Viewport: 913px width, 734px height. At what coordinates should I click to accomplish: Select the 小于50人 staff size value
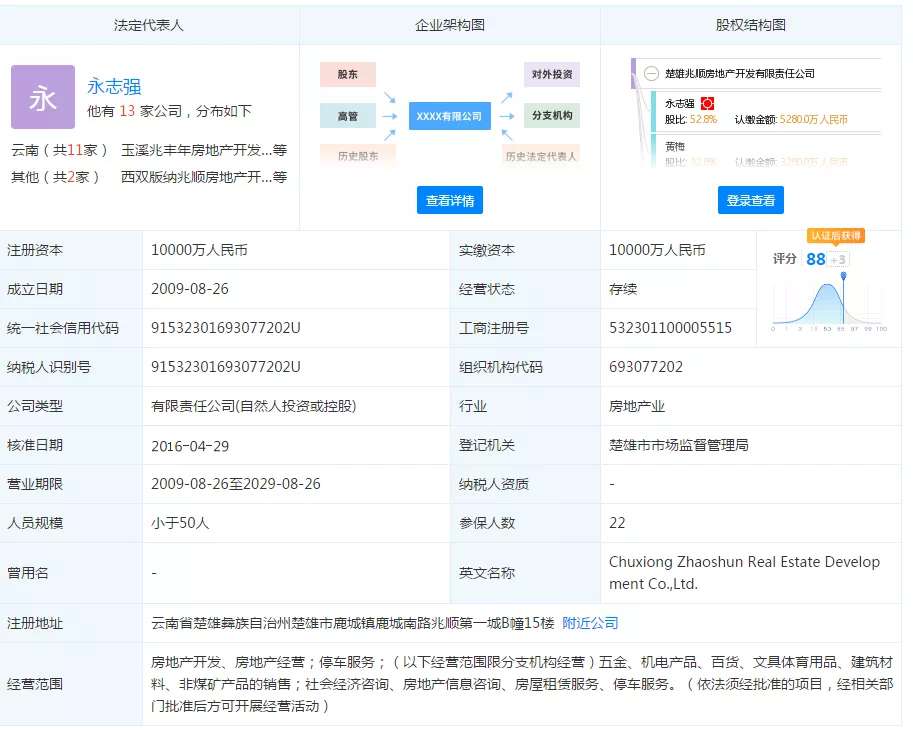[180, 523]
